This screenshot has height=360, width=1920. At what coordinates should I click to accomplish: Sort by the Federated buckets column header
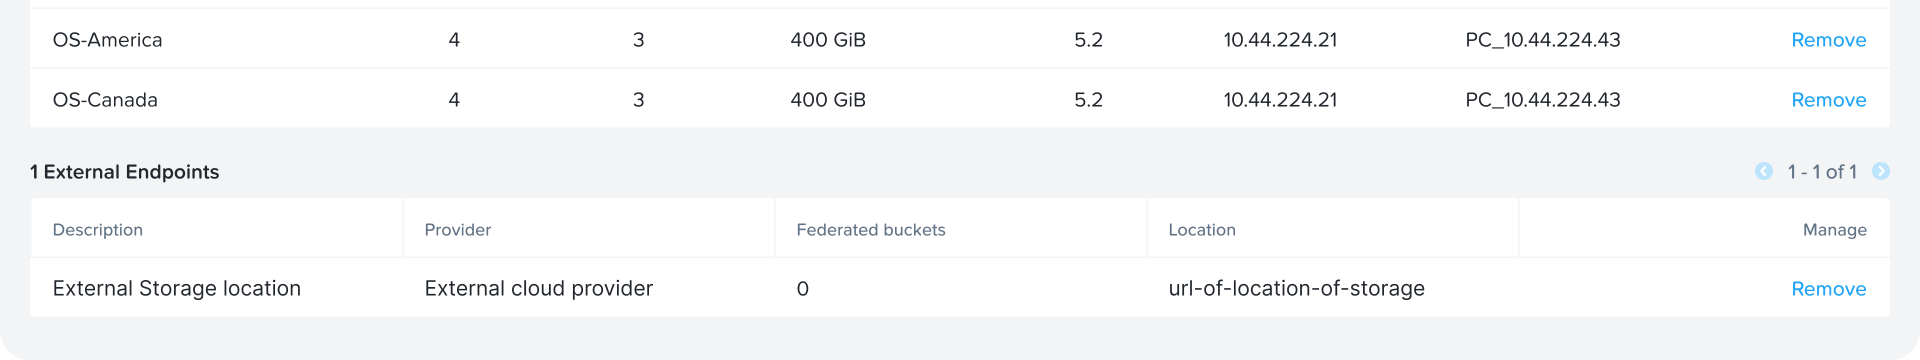[x=871, y=230]
